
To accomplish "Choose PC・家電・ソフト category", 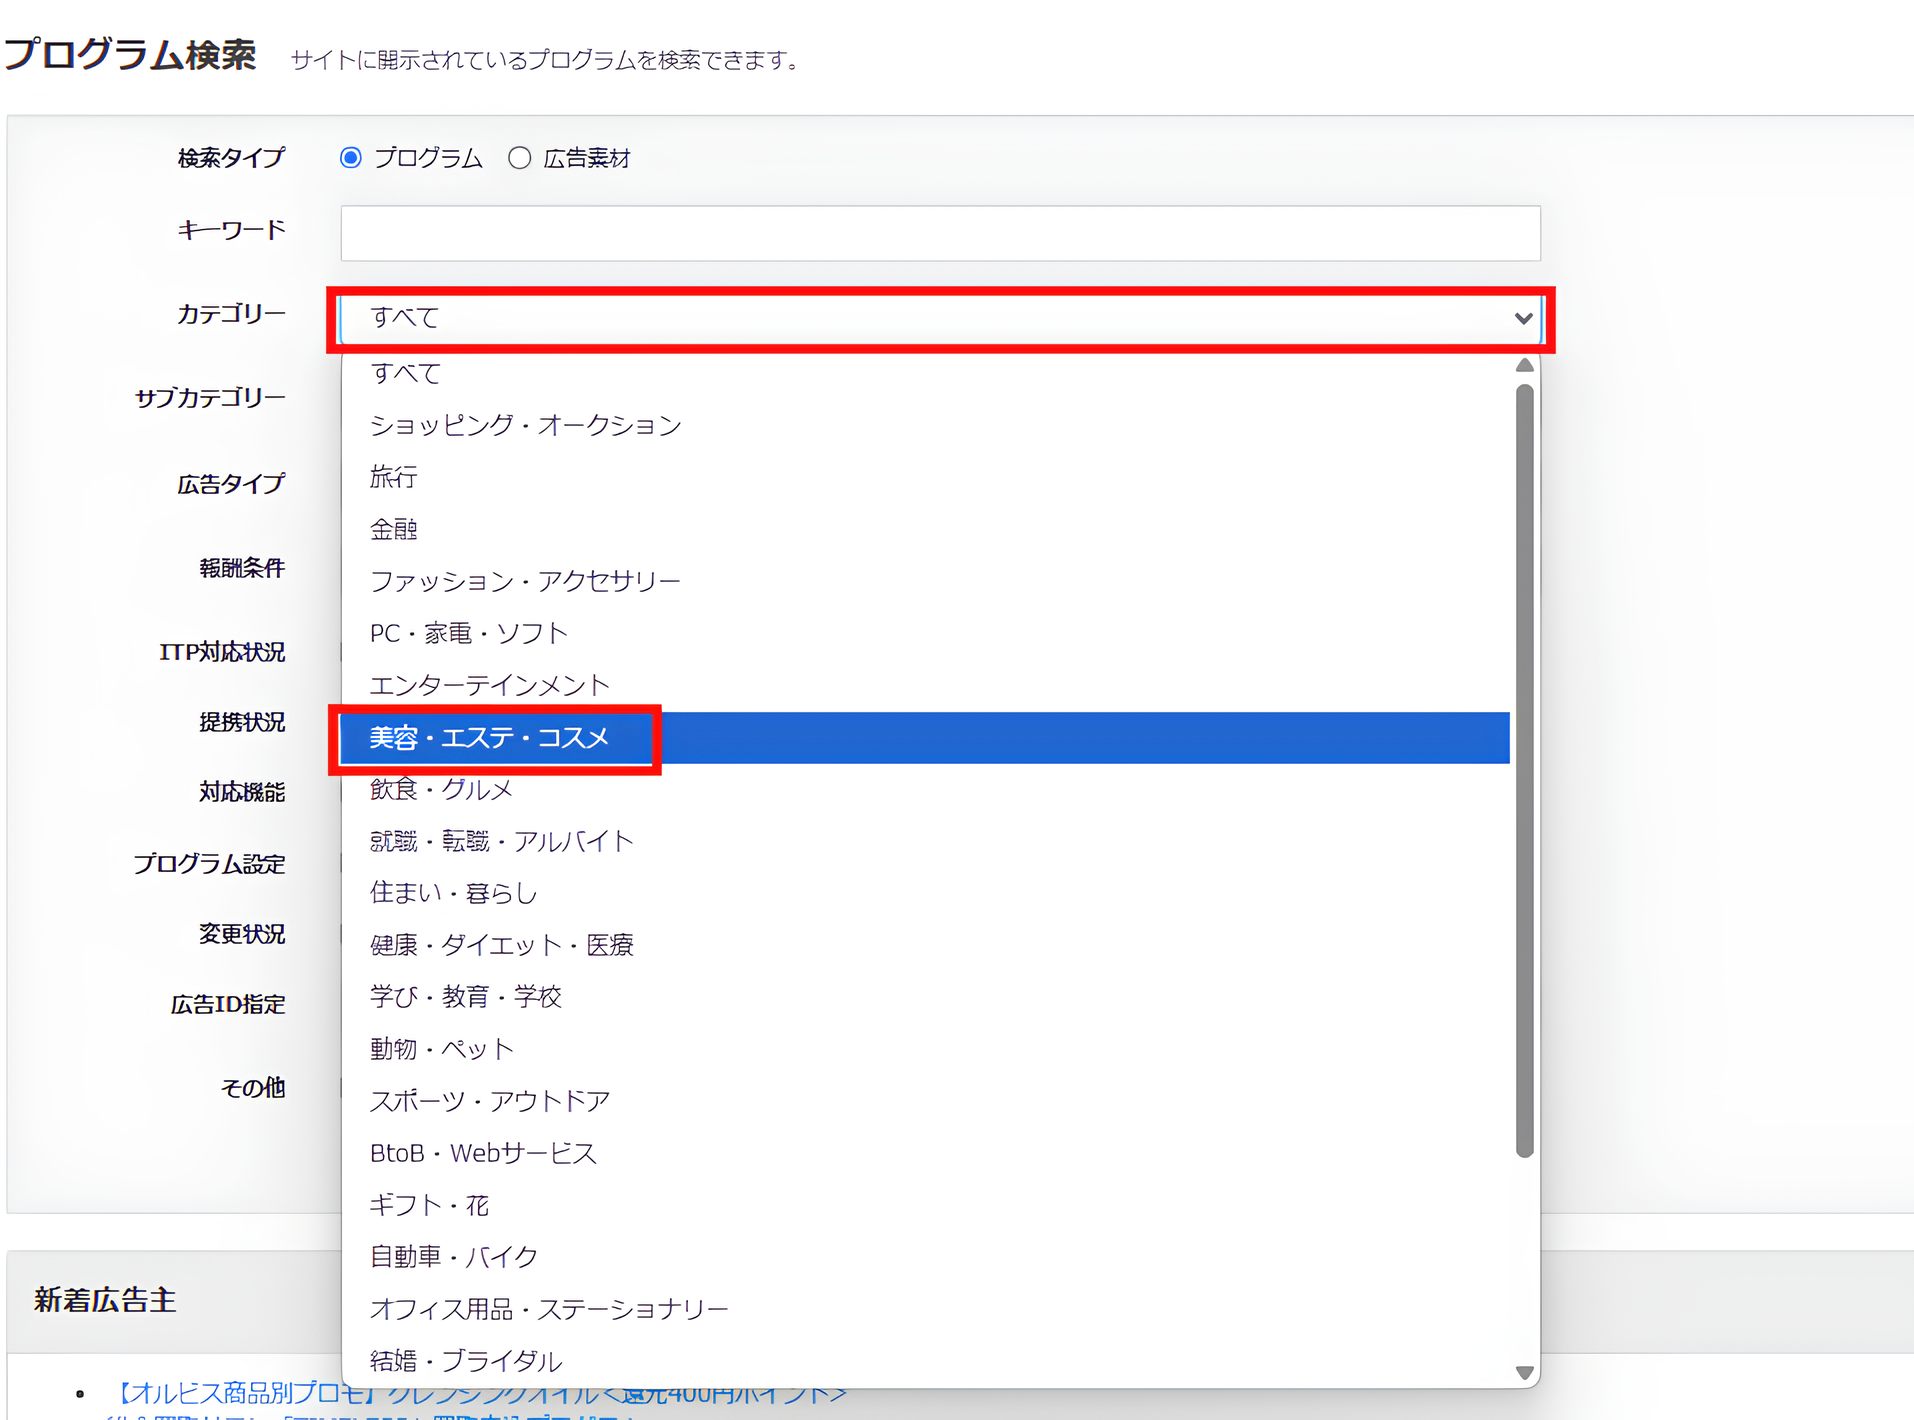I will [x=468, y=632].
